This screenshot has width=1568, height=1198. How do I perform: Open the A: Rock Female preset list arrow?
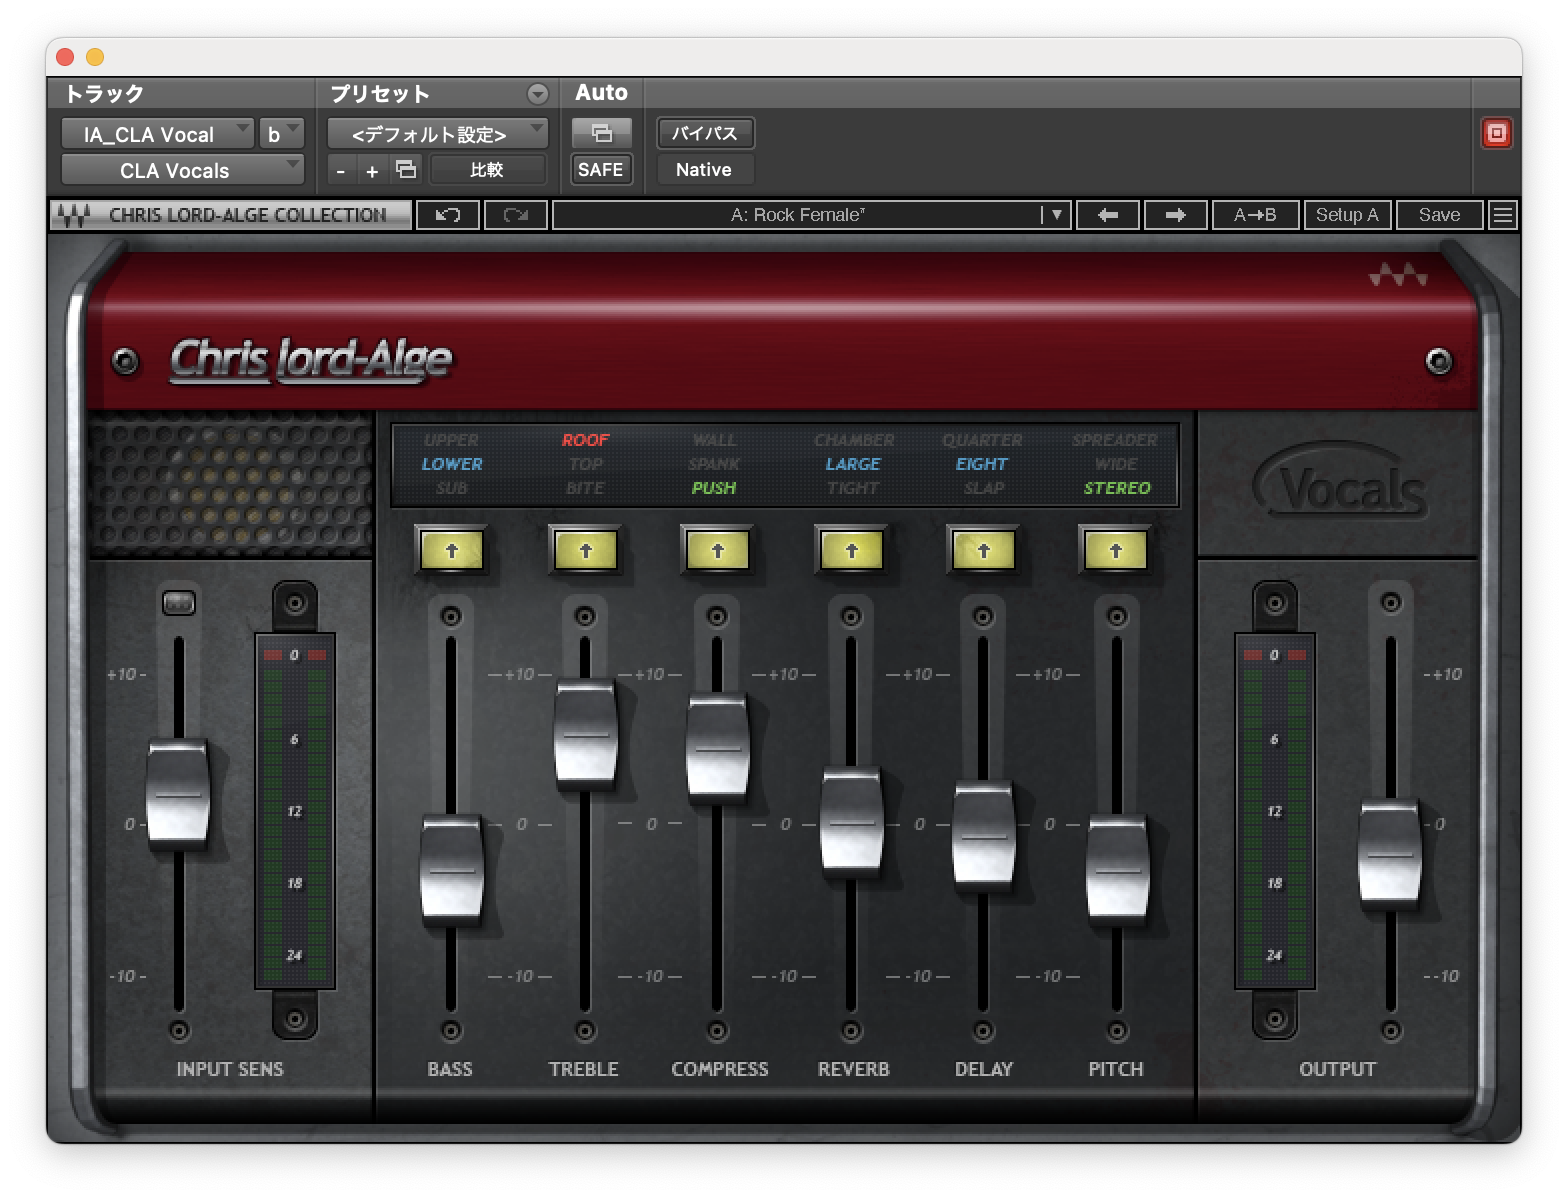point(1055,215)
